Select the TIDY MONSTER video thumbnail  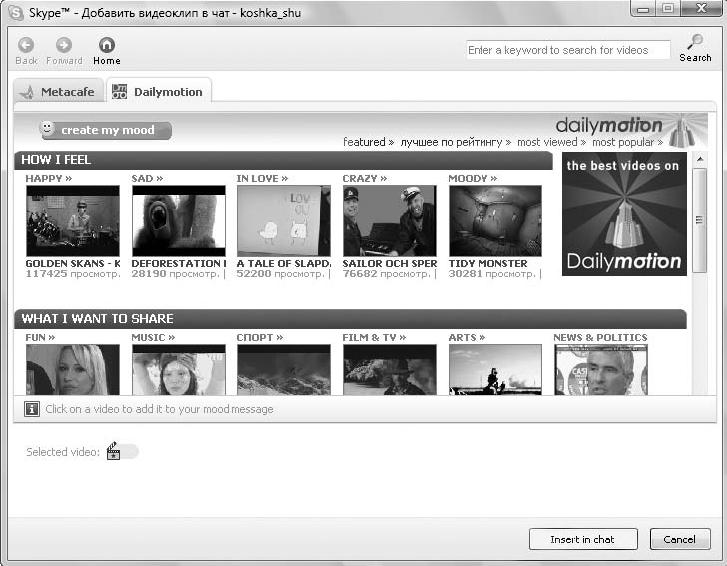tap(495, 221)
